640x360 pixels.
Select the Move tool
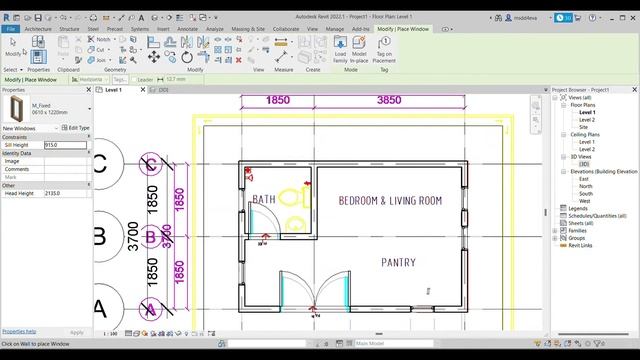pos(153,57)
